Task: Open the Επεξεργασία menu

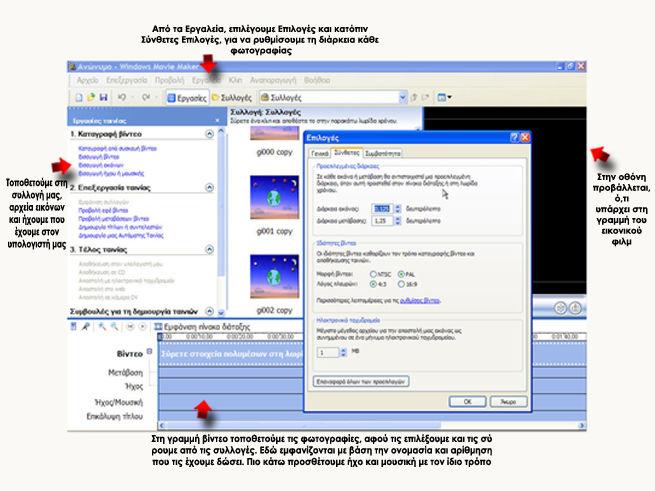Action: point(127,80)
